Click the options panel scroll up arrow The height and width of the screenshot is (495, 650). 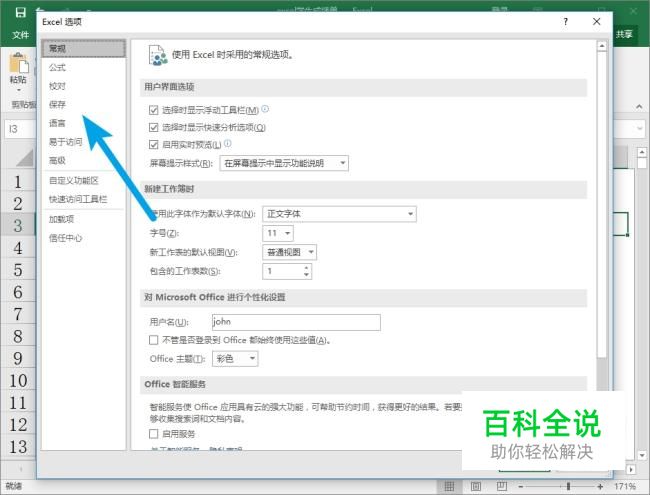tap(602, 46)
